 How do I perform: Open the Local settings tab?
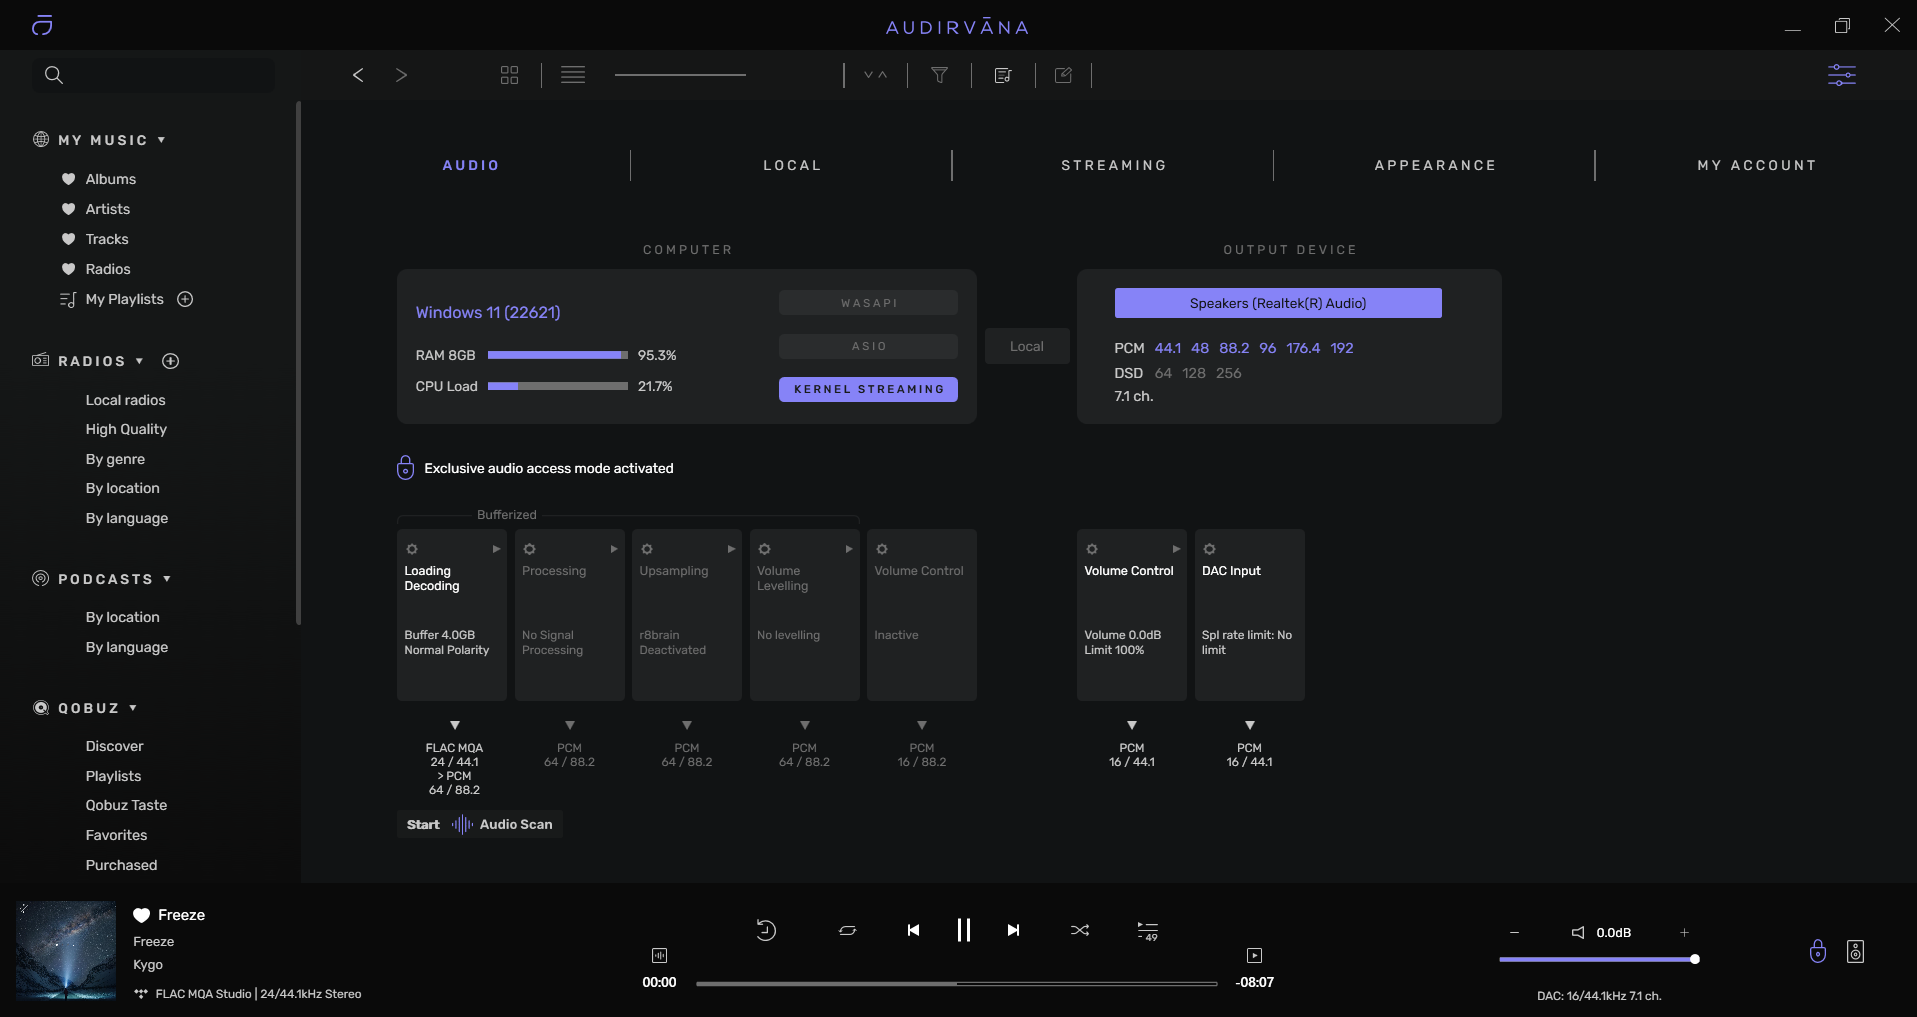pos(793,165)
